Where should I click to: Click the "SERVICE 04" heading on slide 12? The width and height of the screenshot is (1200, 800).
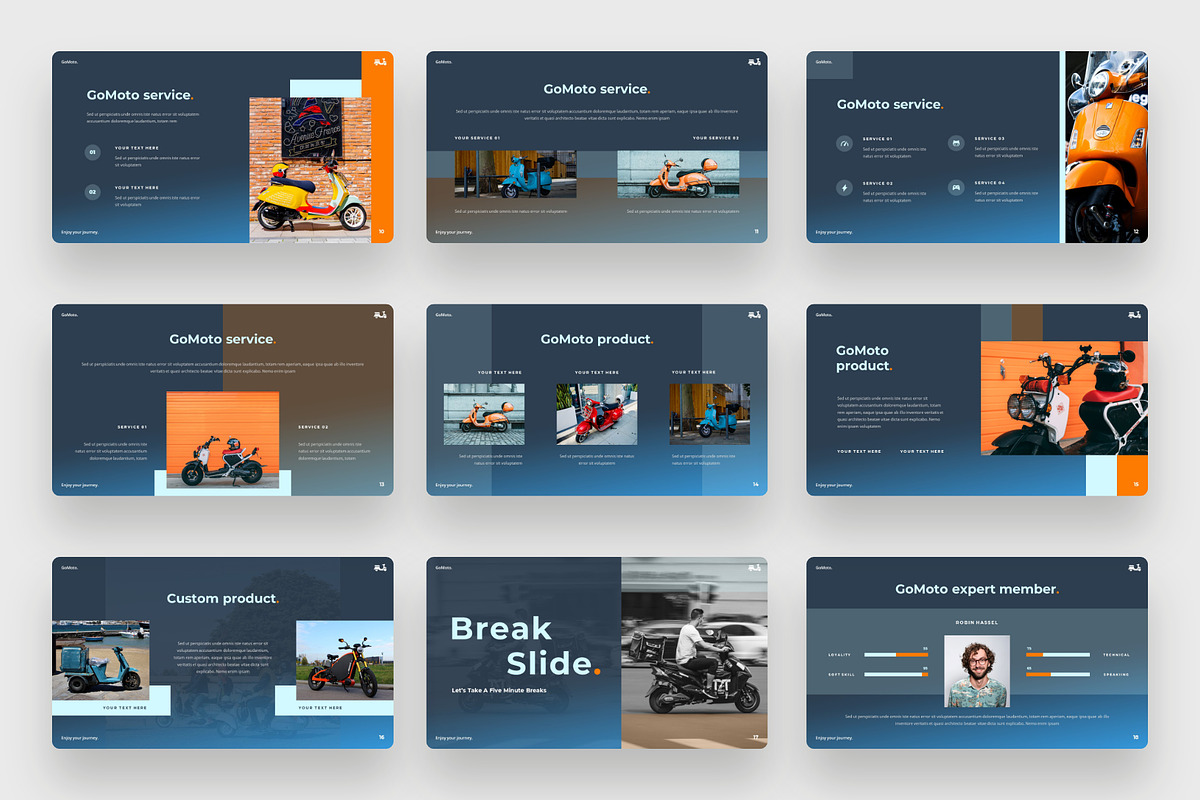tap(990, 183)
